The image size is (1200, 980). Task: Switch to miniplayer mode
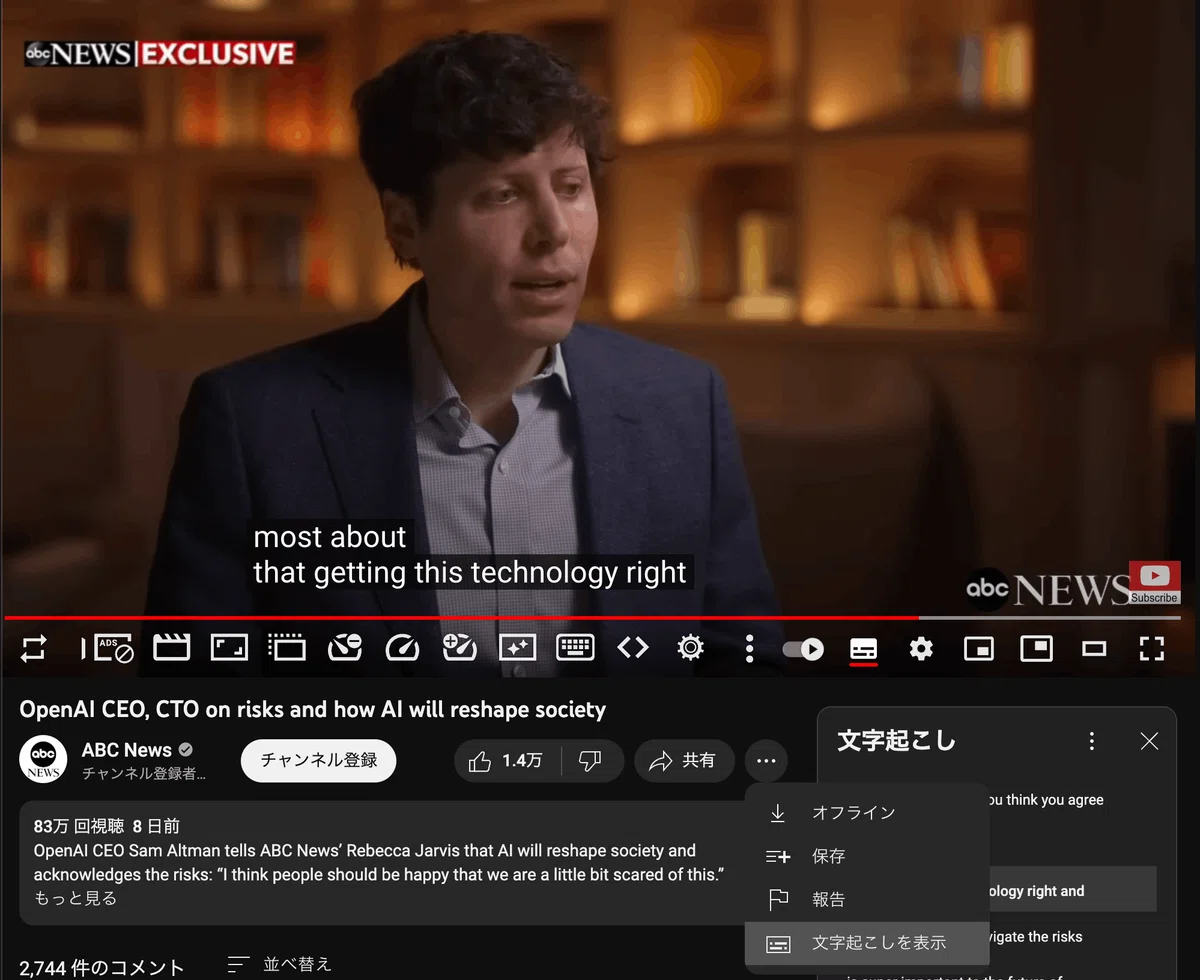(x=978, y=649)
